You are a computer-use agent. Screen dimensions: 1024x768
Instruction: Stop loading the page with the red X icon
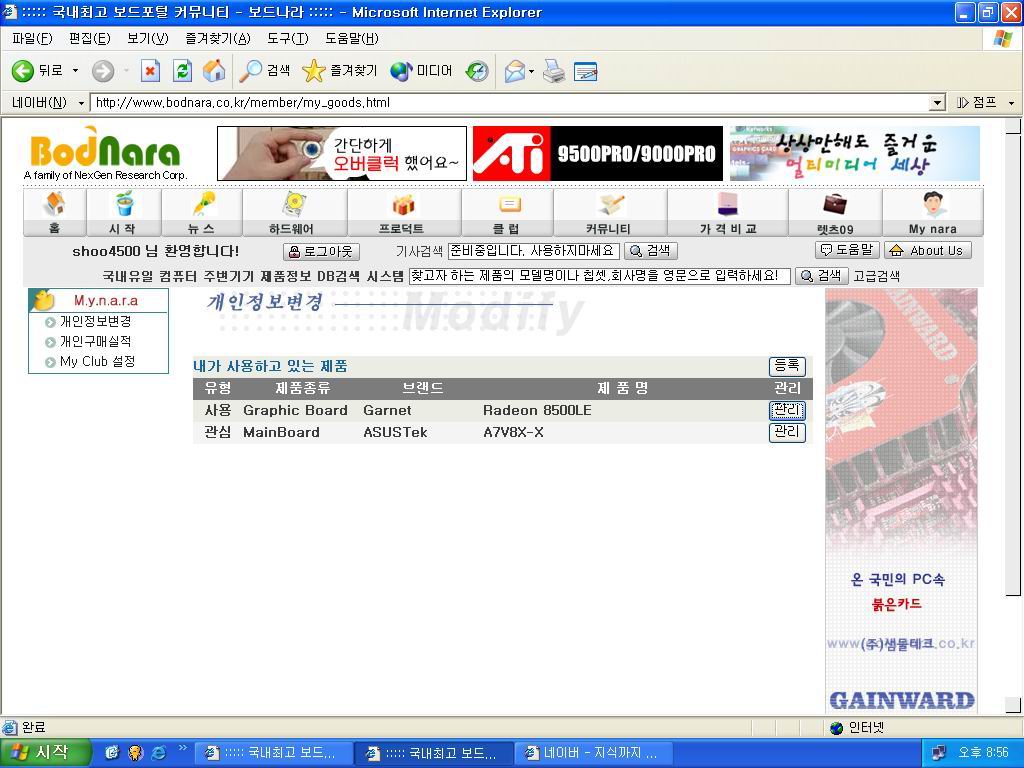(x=150, y=71)
